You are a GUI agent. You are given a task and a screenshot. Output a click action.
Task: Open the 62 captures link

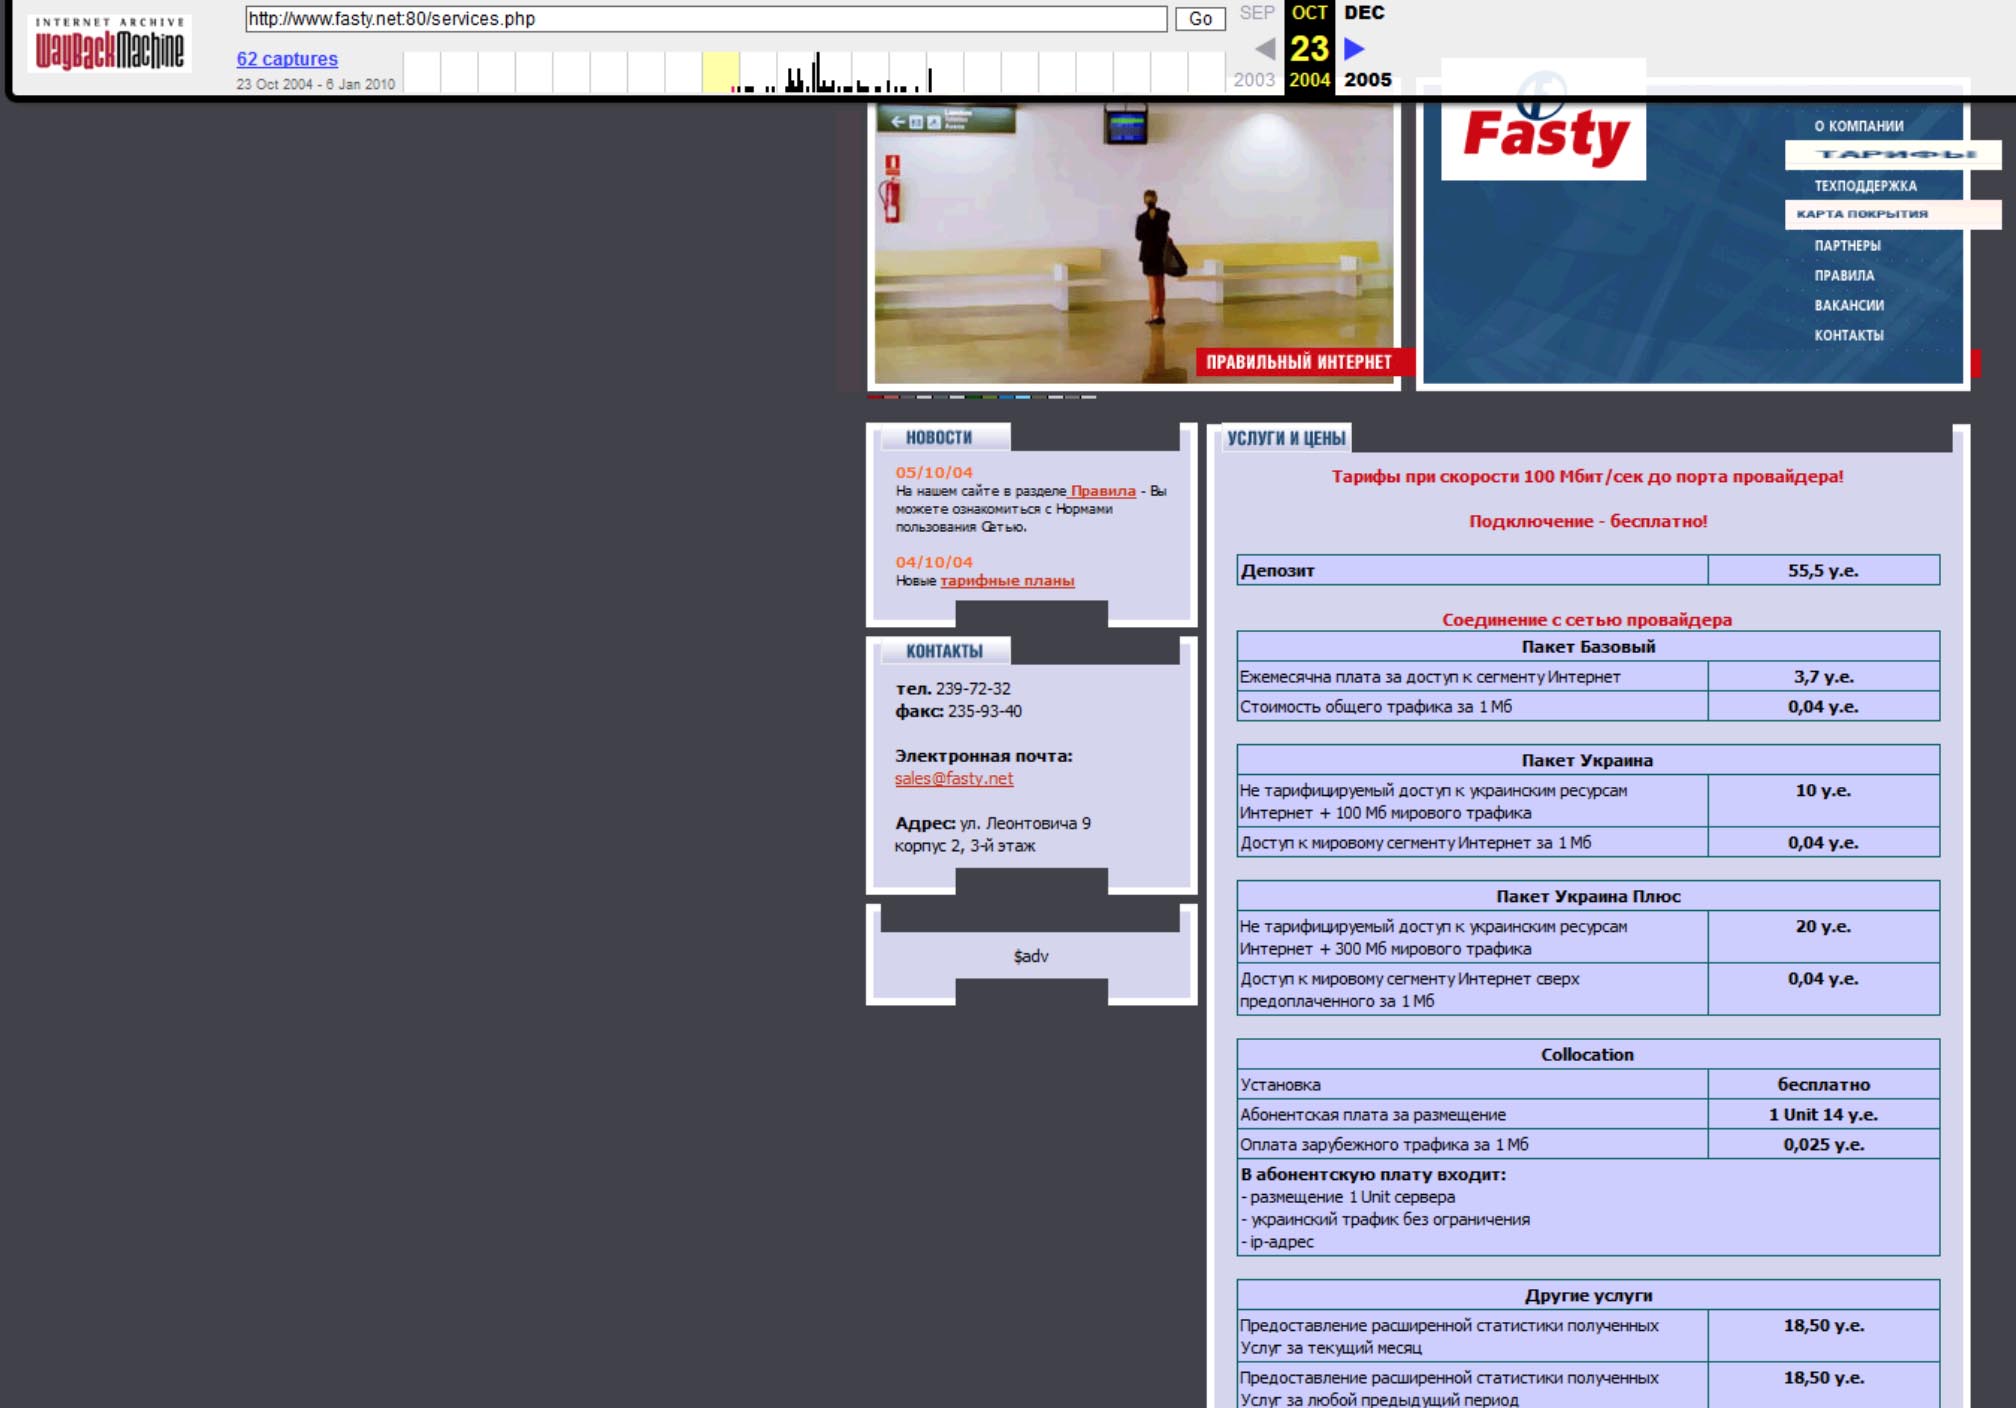(x=287, y=59)
